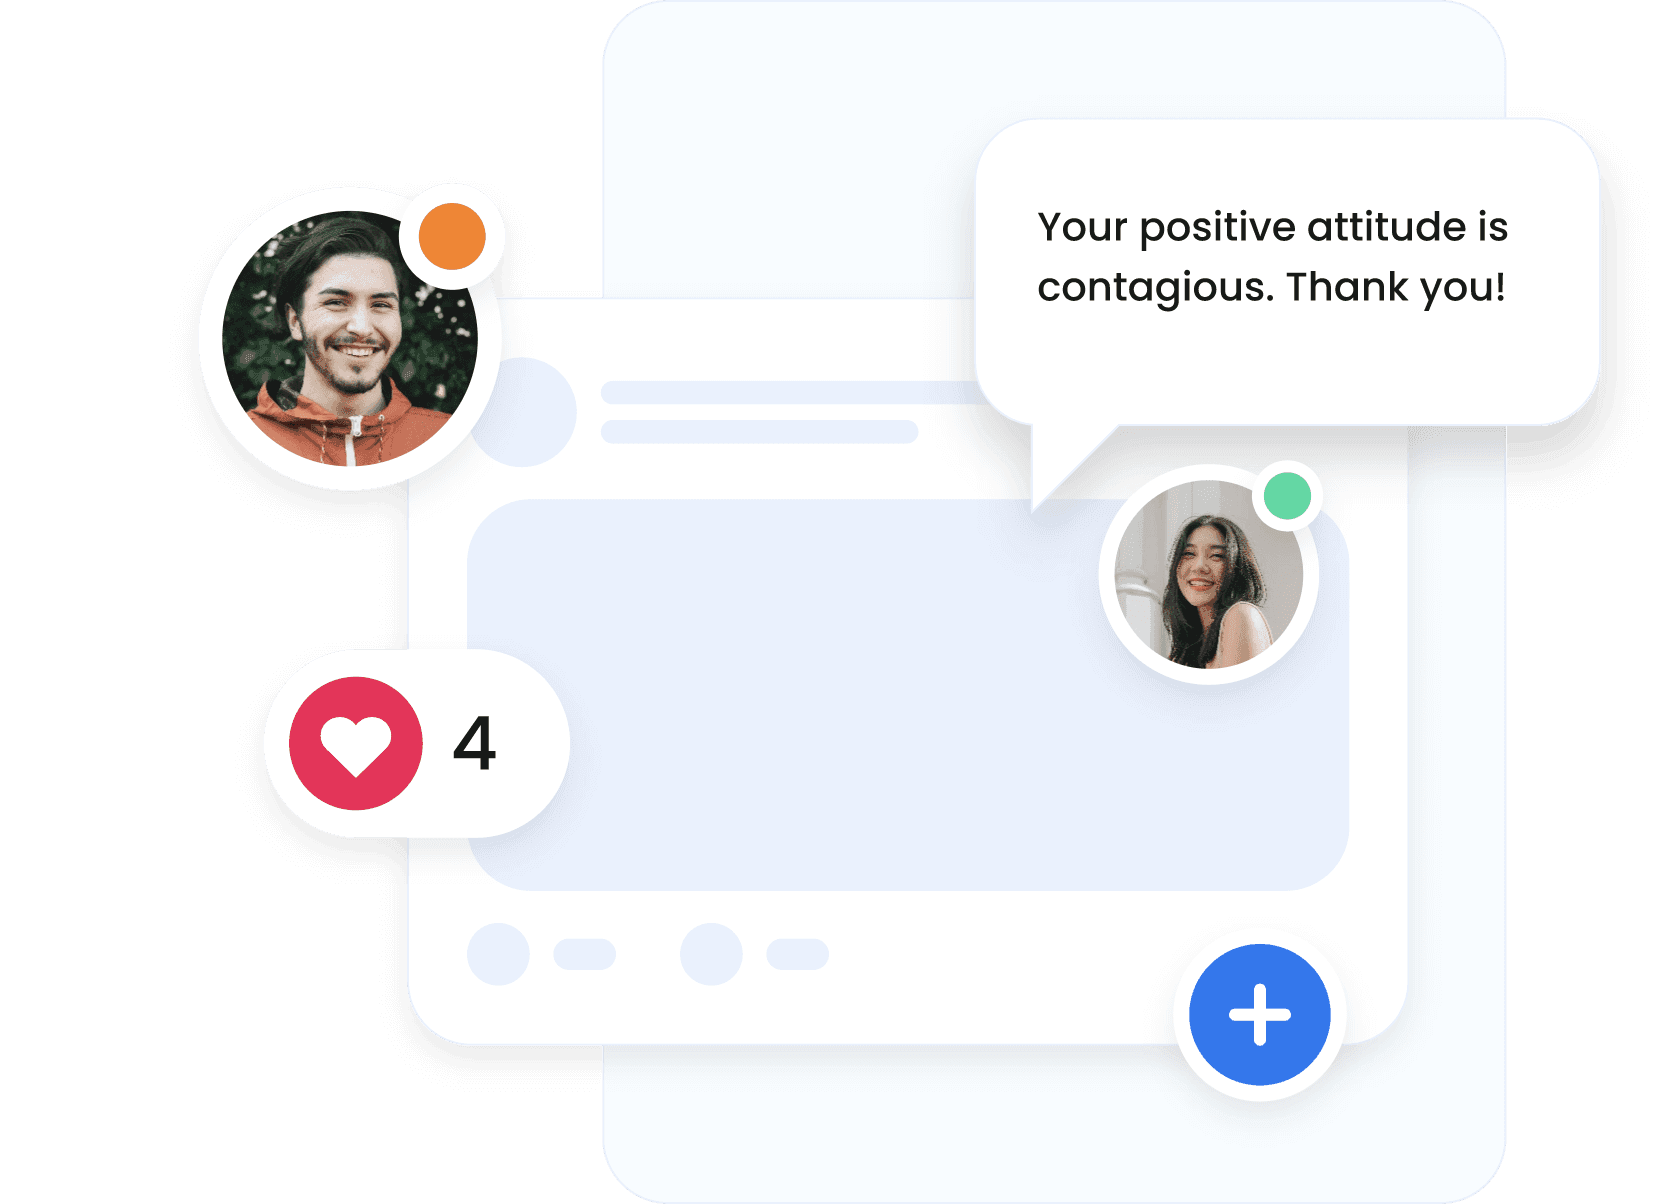This screenshot has height=1204, width=1673.
Task: Click the green online dot on woman's avatar
Action: click(x=1287, y=496)
